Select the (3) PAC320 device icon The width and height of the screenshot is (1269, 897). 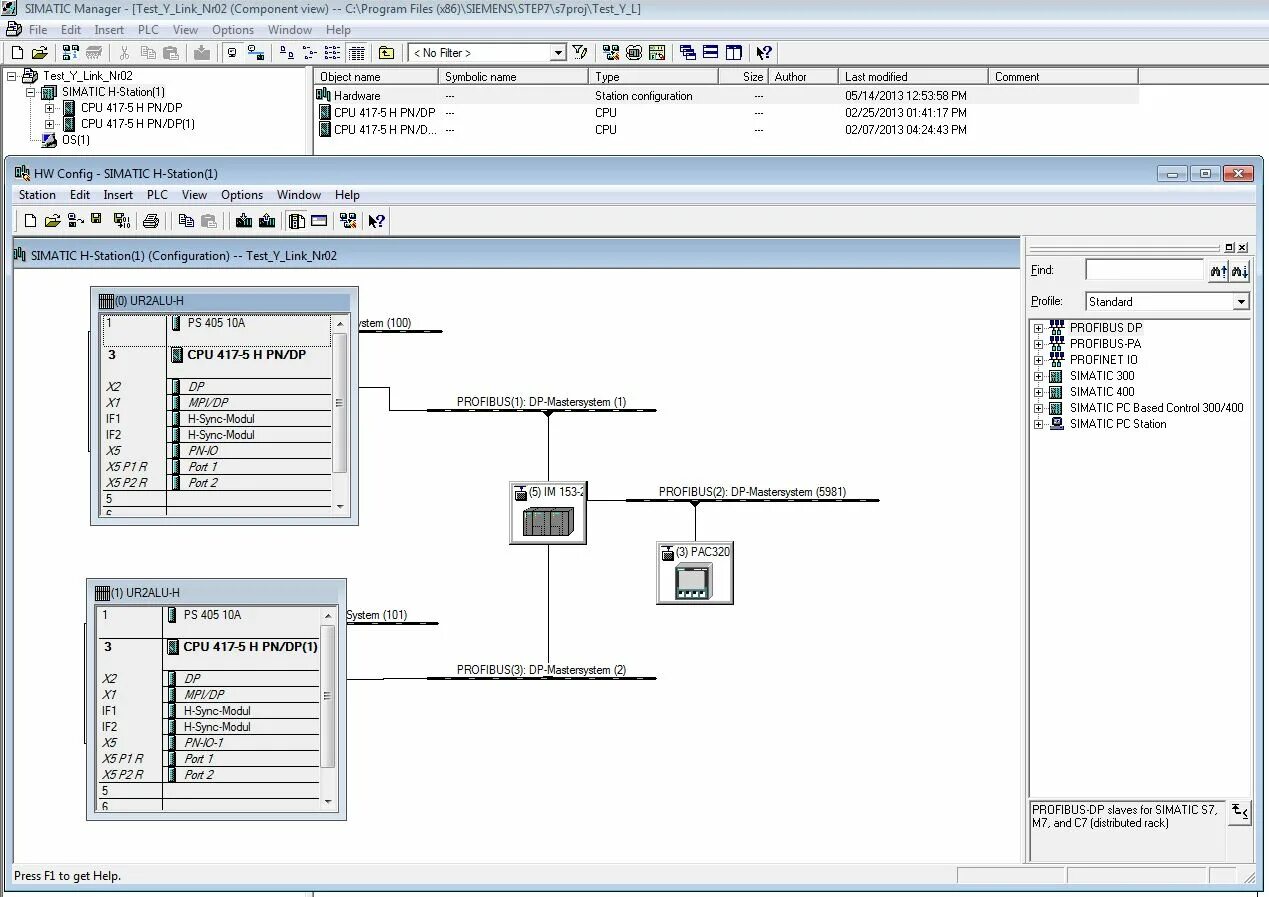pos(695,573)
